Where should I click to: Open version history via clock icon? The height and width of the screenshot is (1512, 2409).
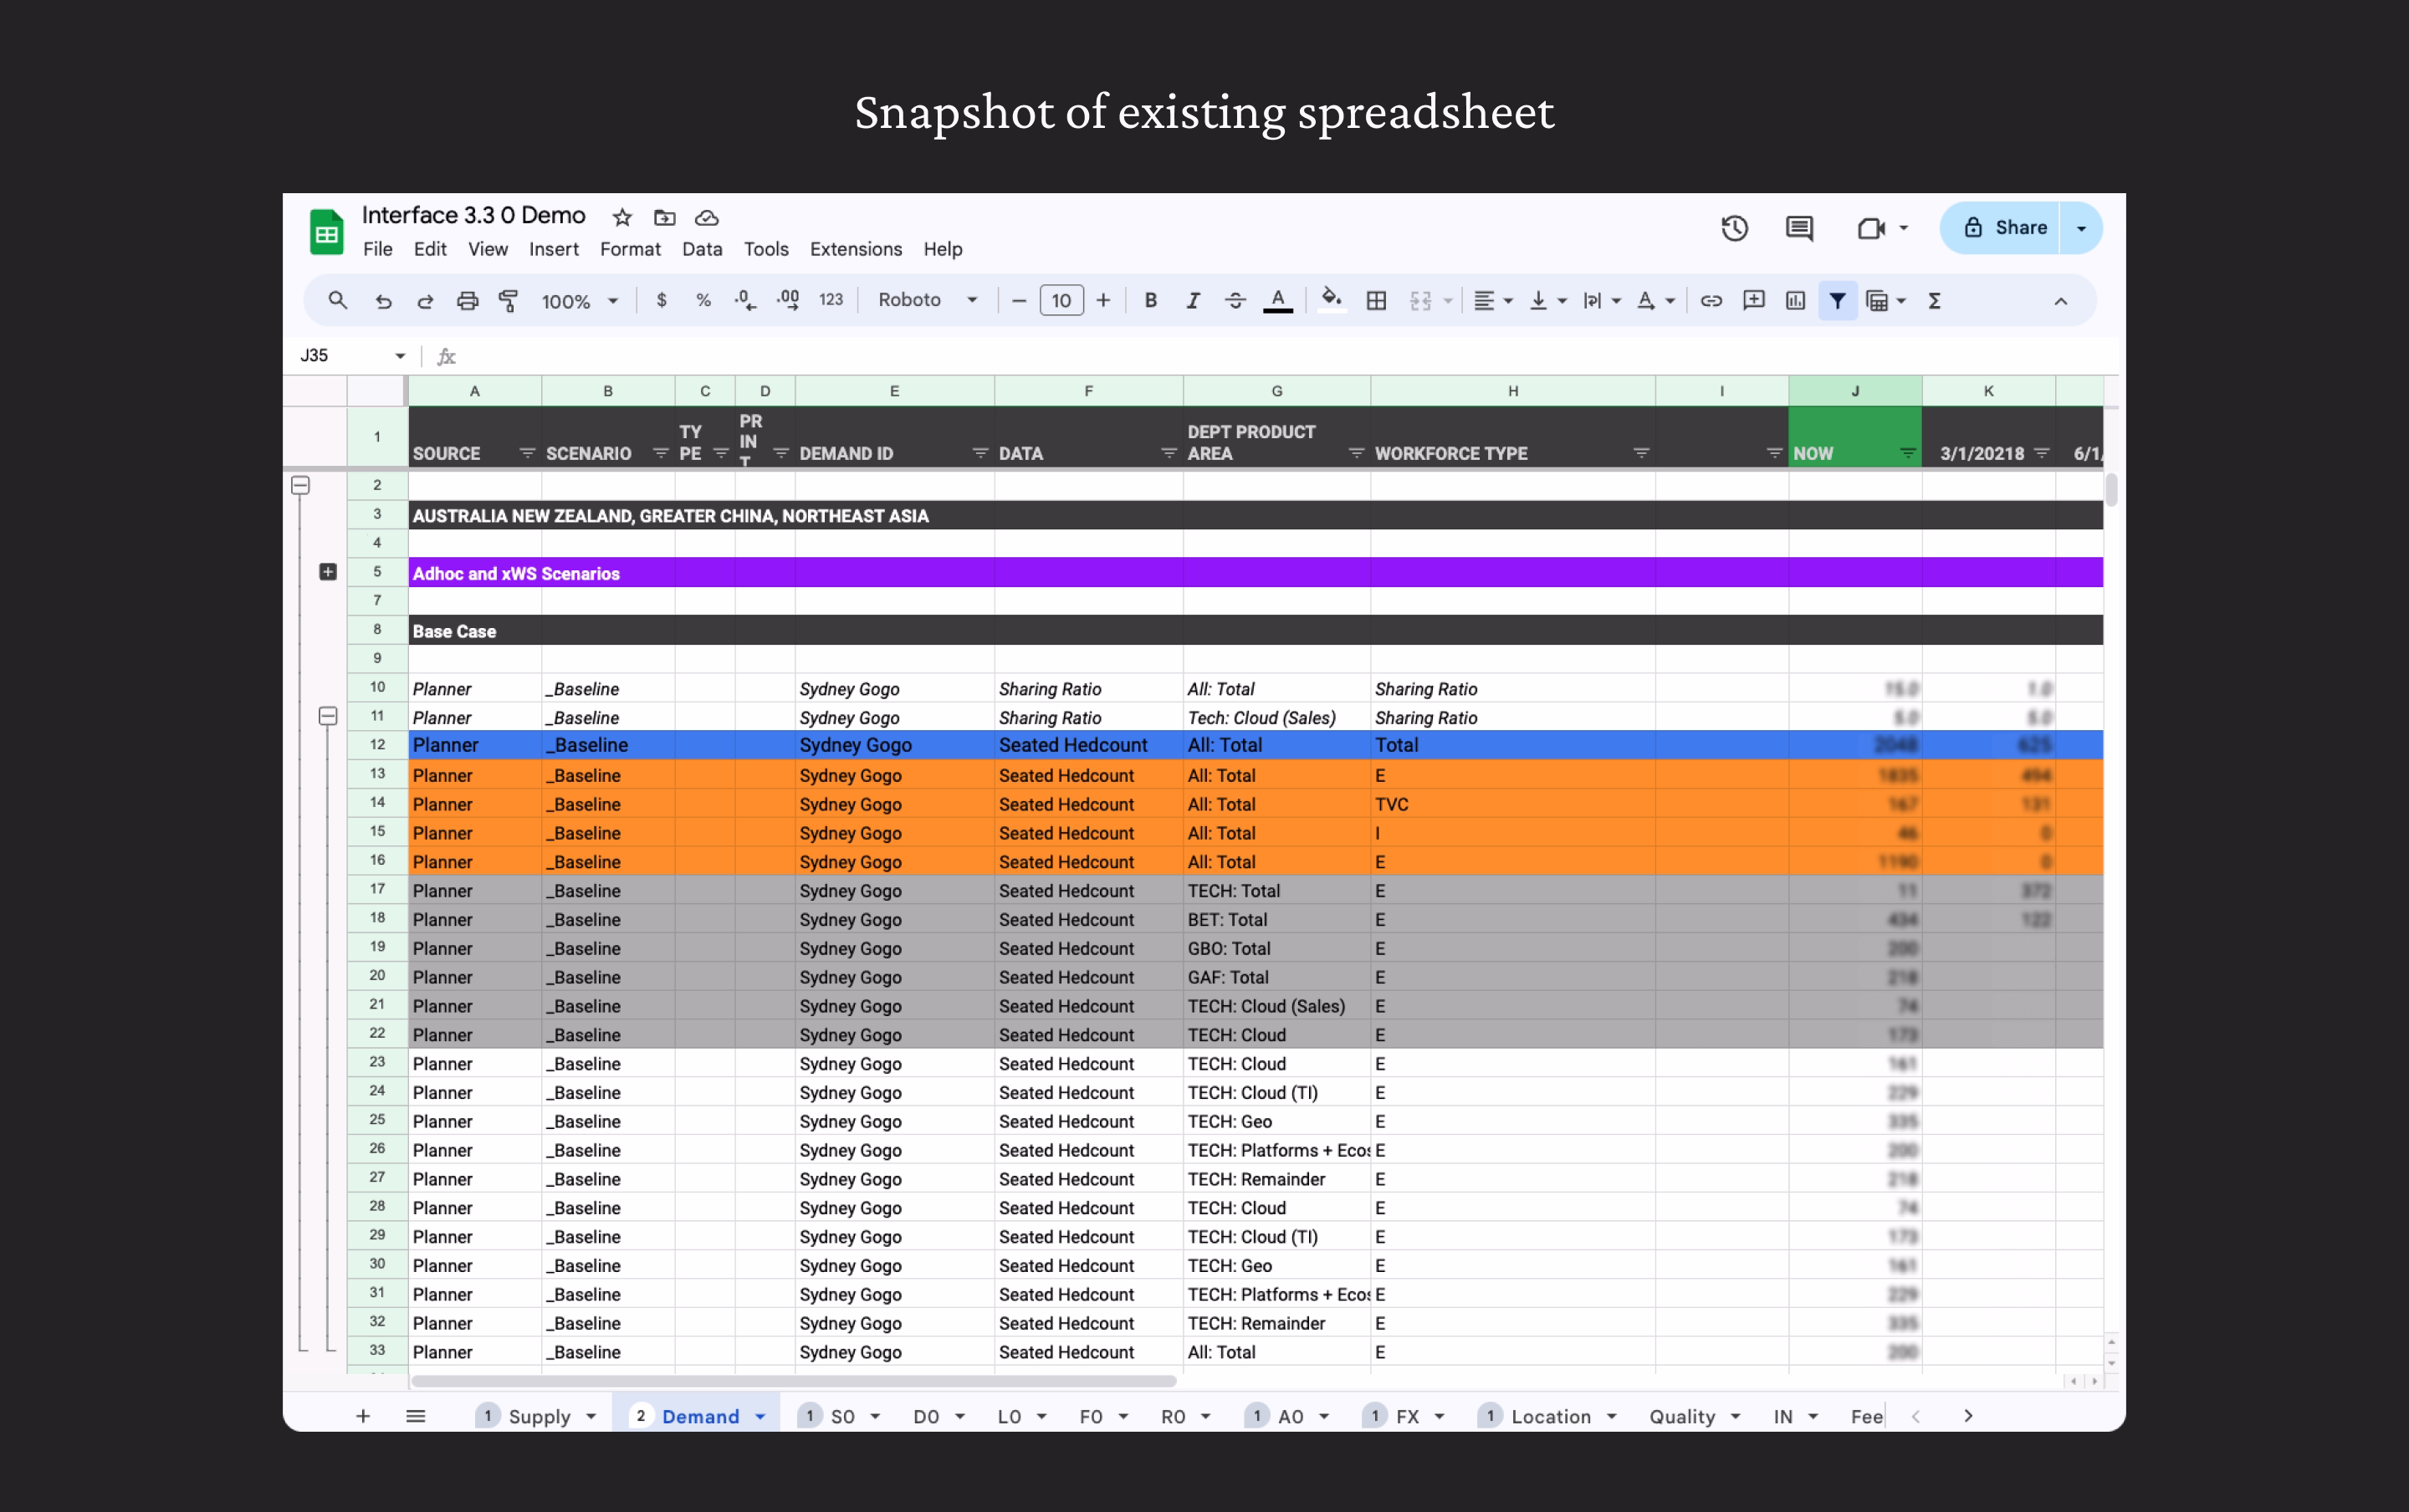coord(1735,228)
